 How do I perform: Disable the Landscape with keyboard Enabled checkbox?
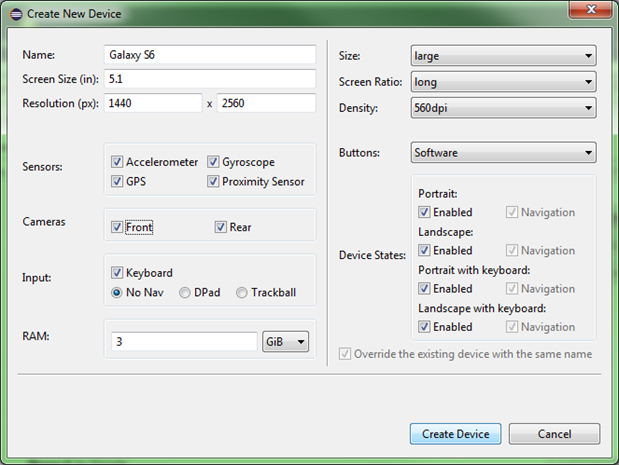point(424,327)
